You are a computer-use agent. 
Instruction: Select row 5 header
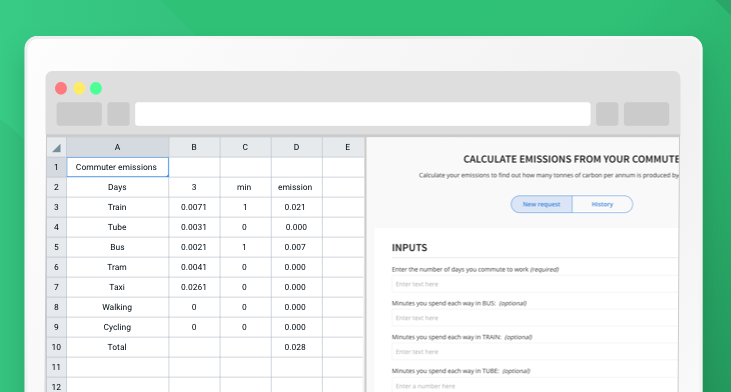56,247
